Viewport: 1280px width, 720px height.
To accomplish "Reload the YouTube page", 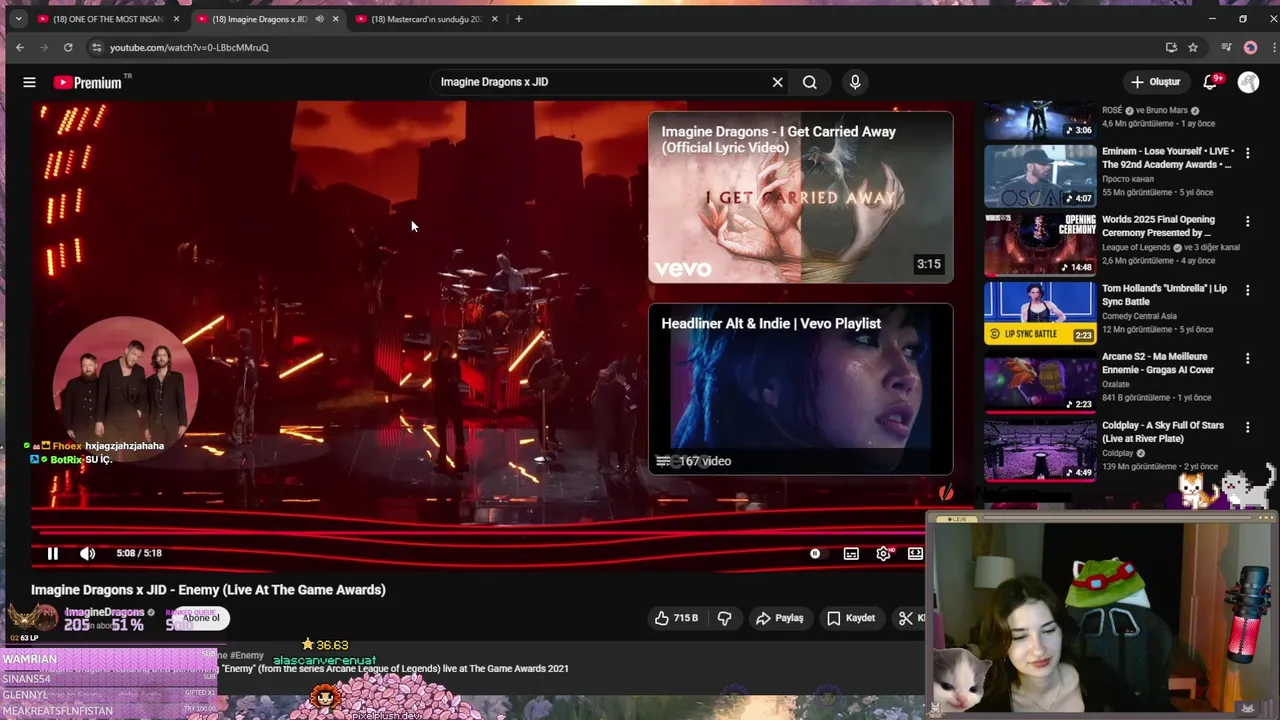I will click(68, 47).
